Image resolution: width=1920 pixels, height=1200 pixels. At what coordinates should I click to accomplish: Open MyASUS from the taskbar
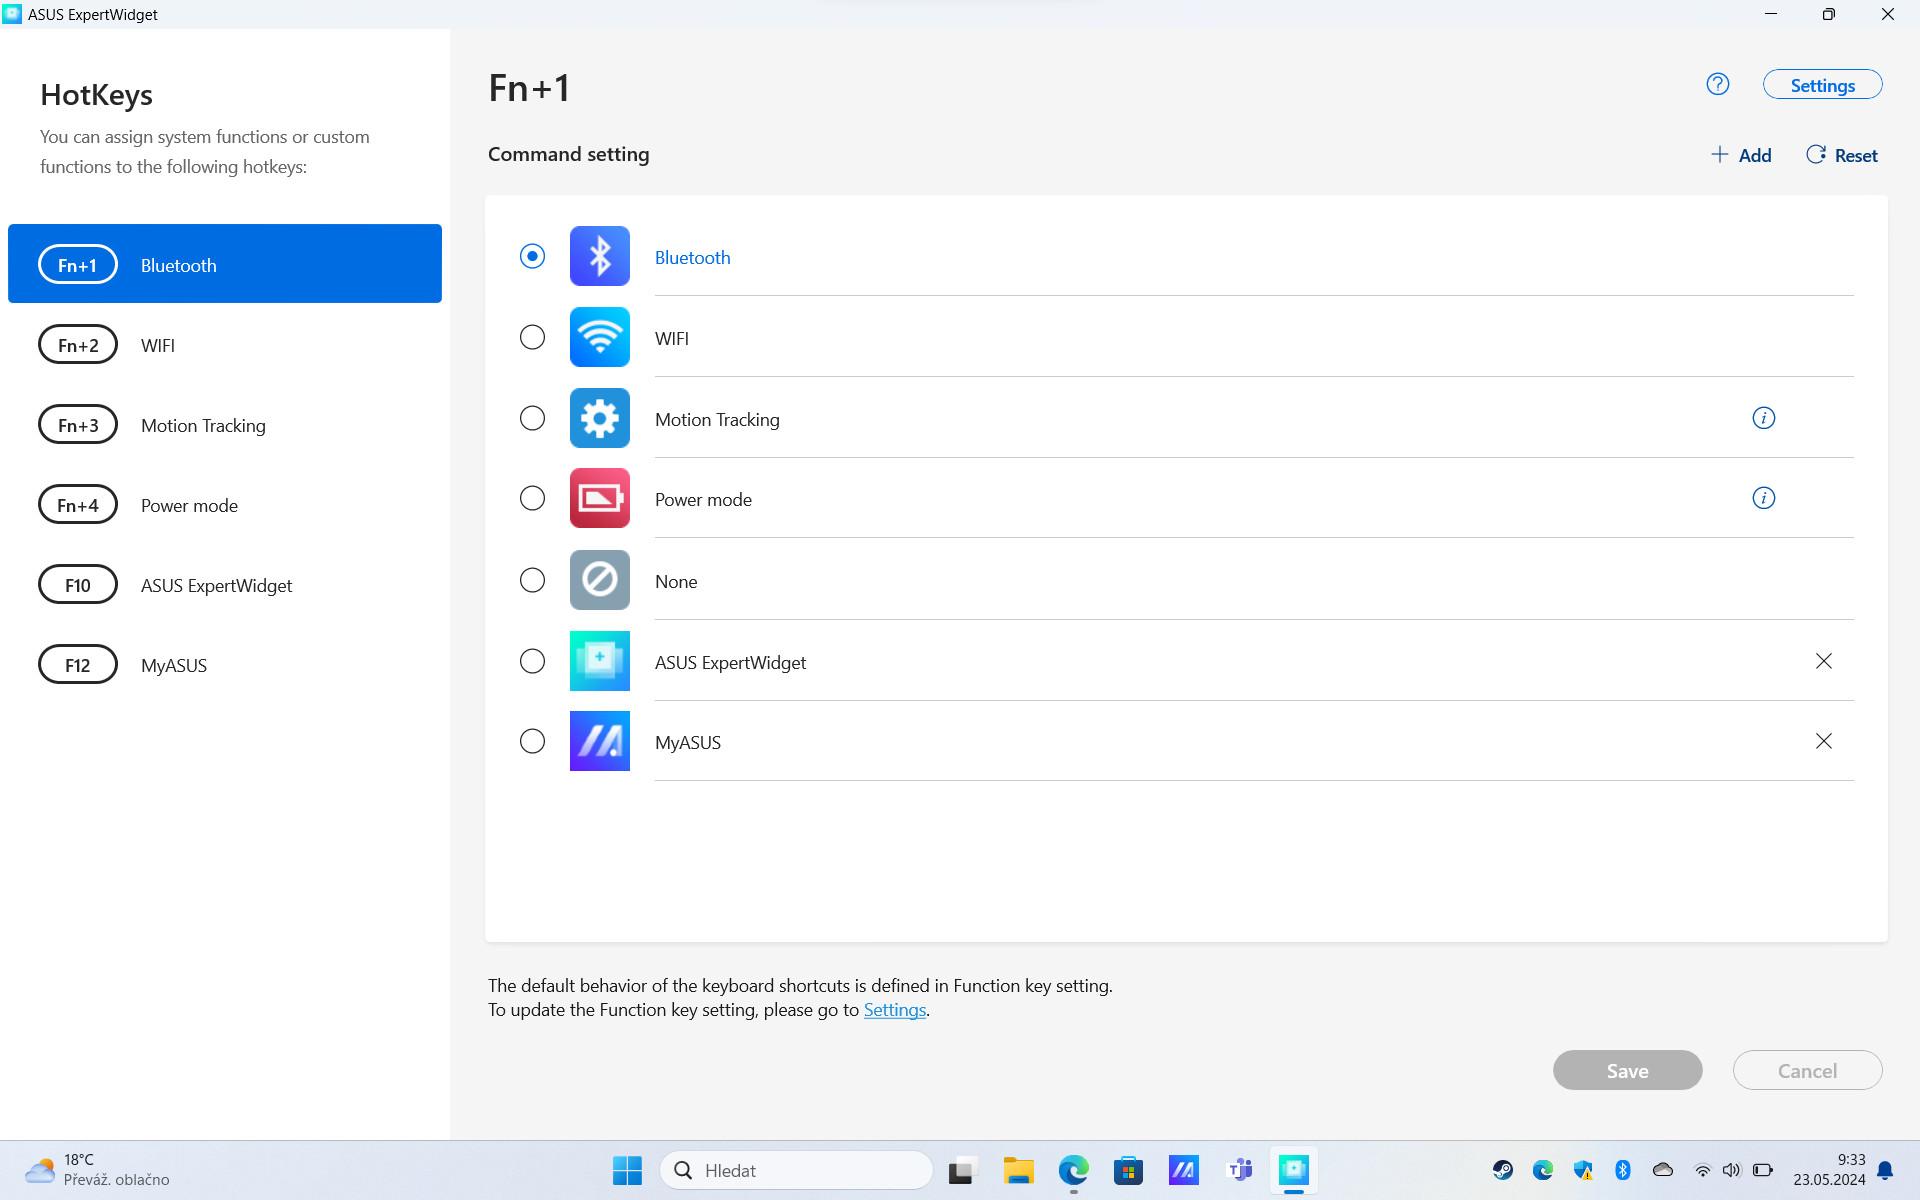coord(1183,1170)
